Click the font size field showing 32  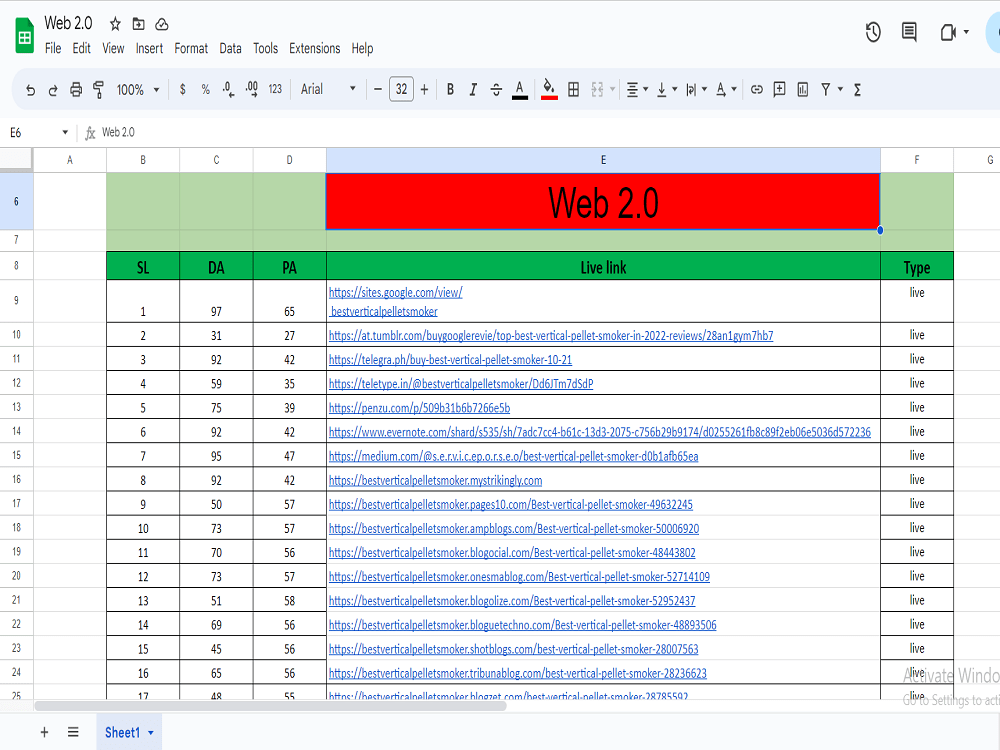pyautogui.click(x=401, y=89)
